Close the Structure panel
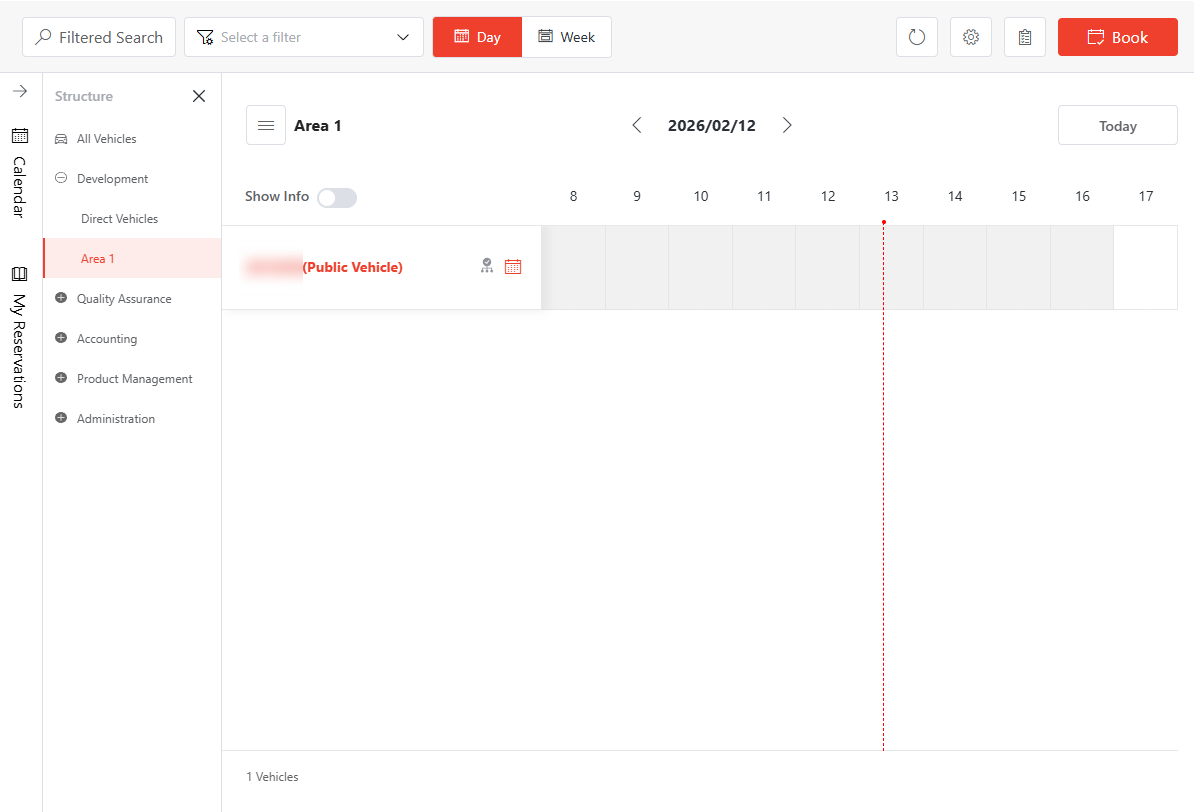 click(x=199, y=96)
